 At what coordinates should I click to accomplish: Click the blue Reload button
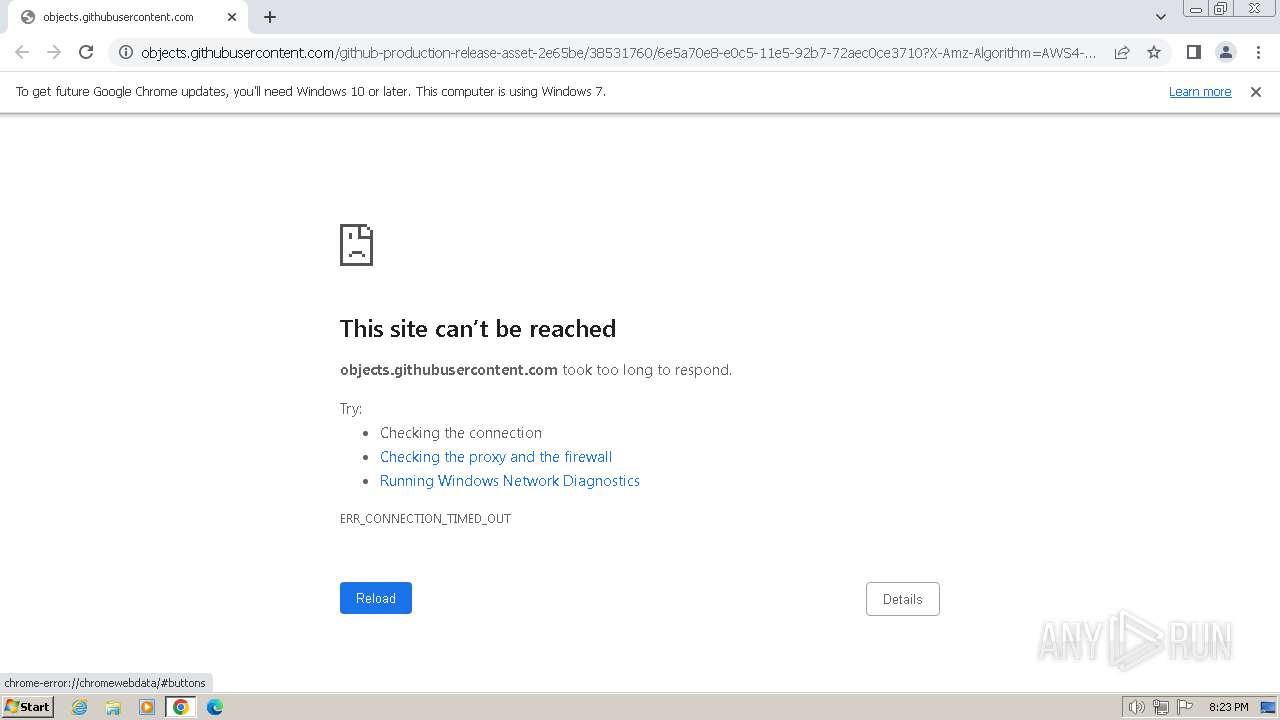(x=376, y=598)
